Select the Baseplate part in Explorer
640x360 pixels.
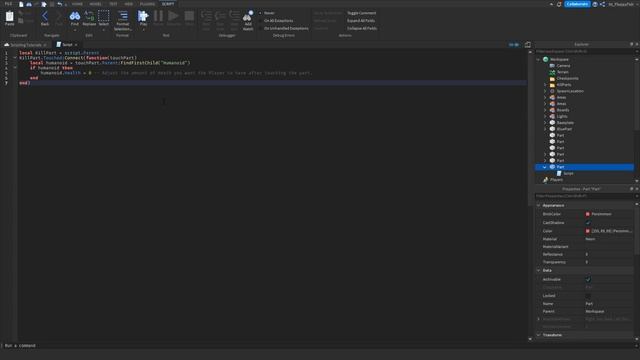coord(565,123)
